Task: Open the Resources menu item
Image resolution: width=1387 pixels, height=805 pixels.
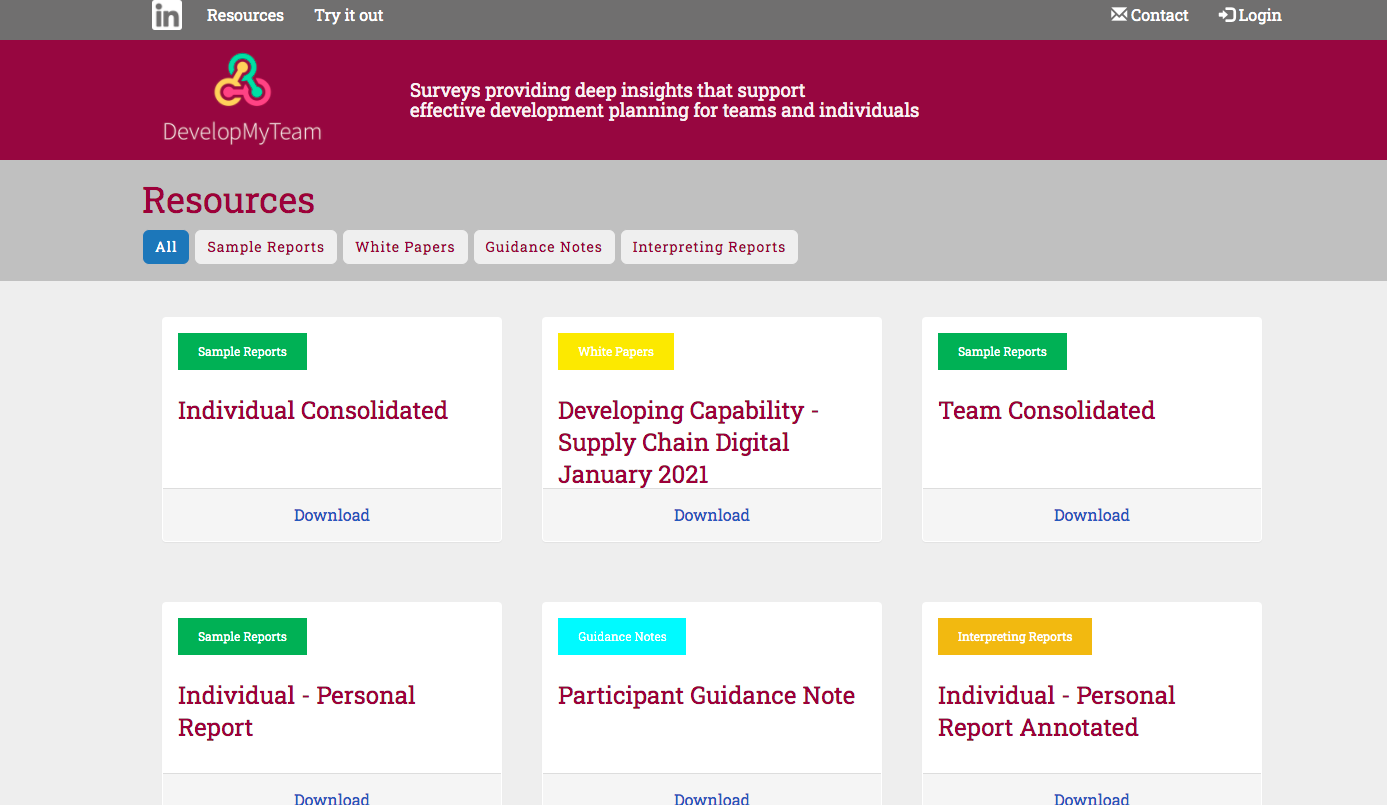Action: (245, 15)
